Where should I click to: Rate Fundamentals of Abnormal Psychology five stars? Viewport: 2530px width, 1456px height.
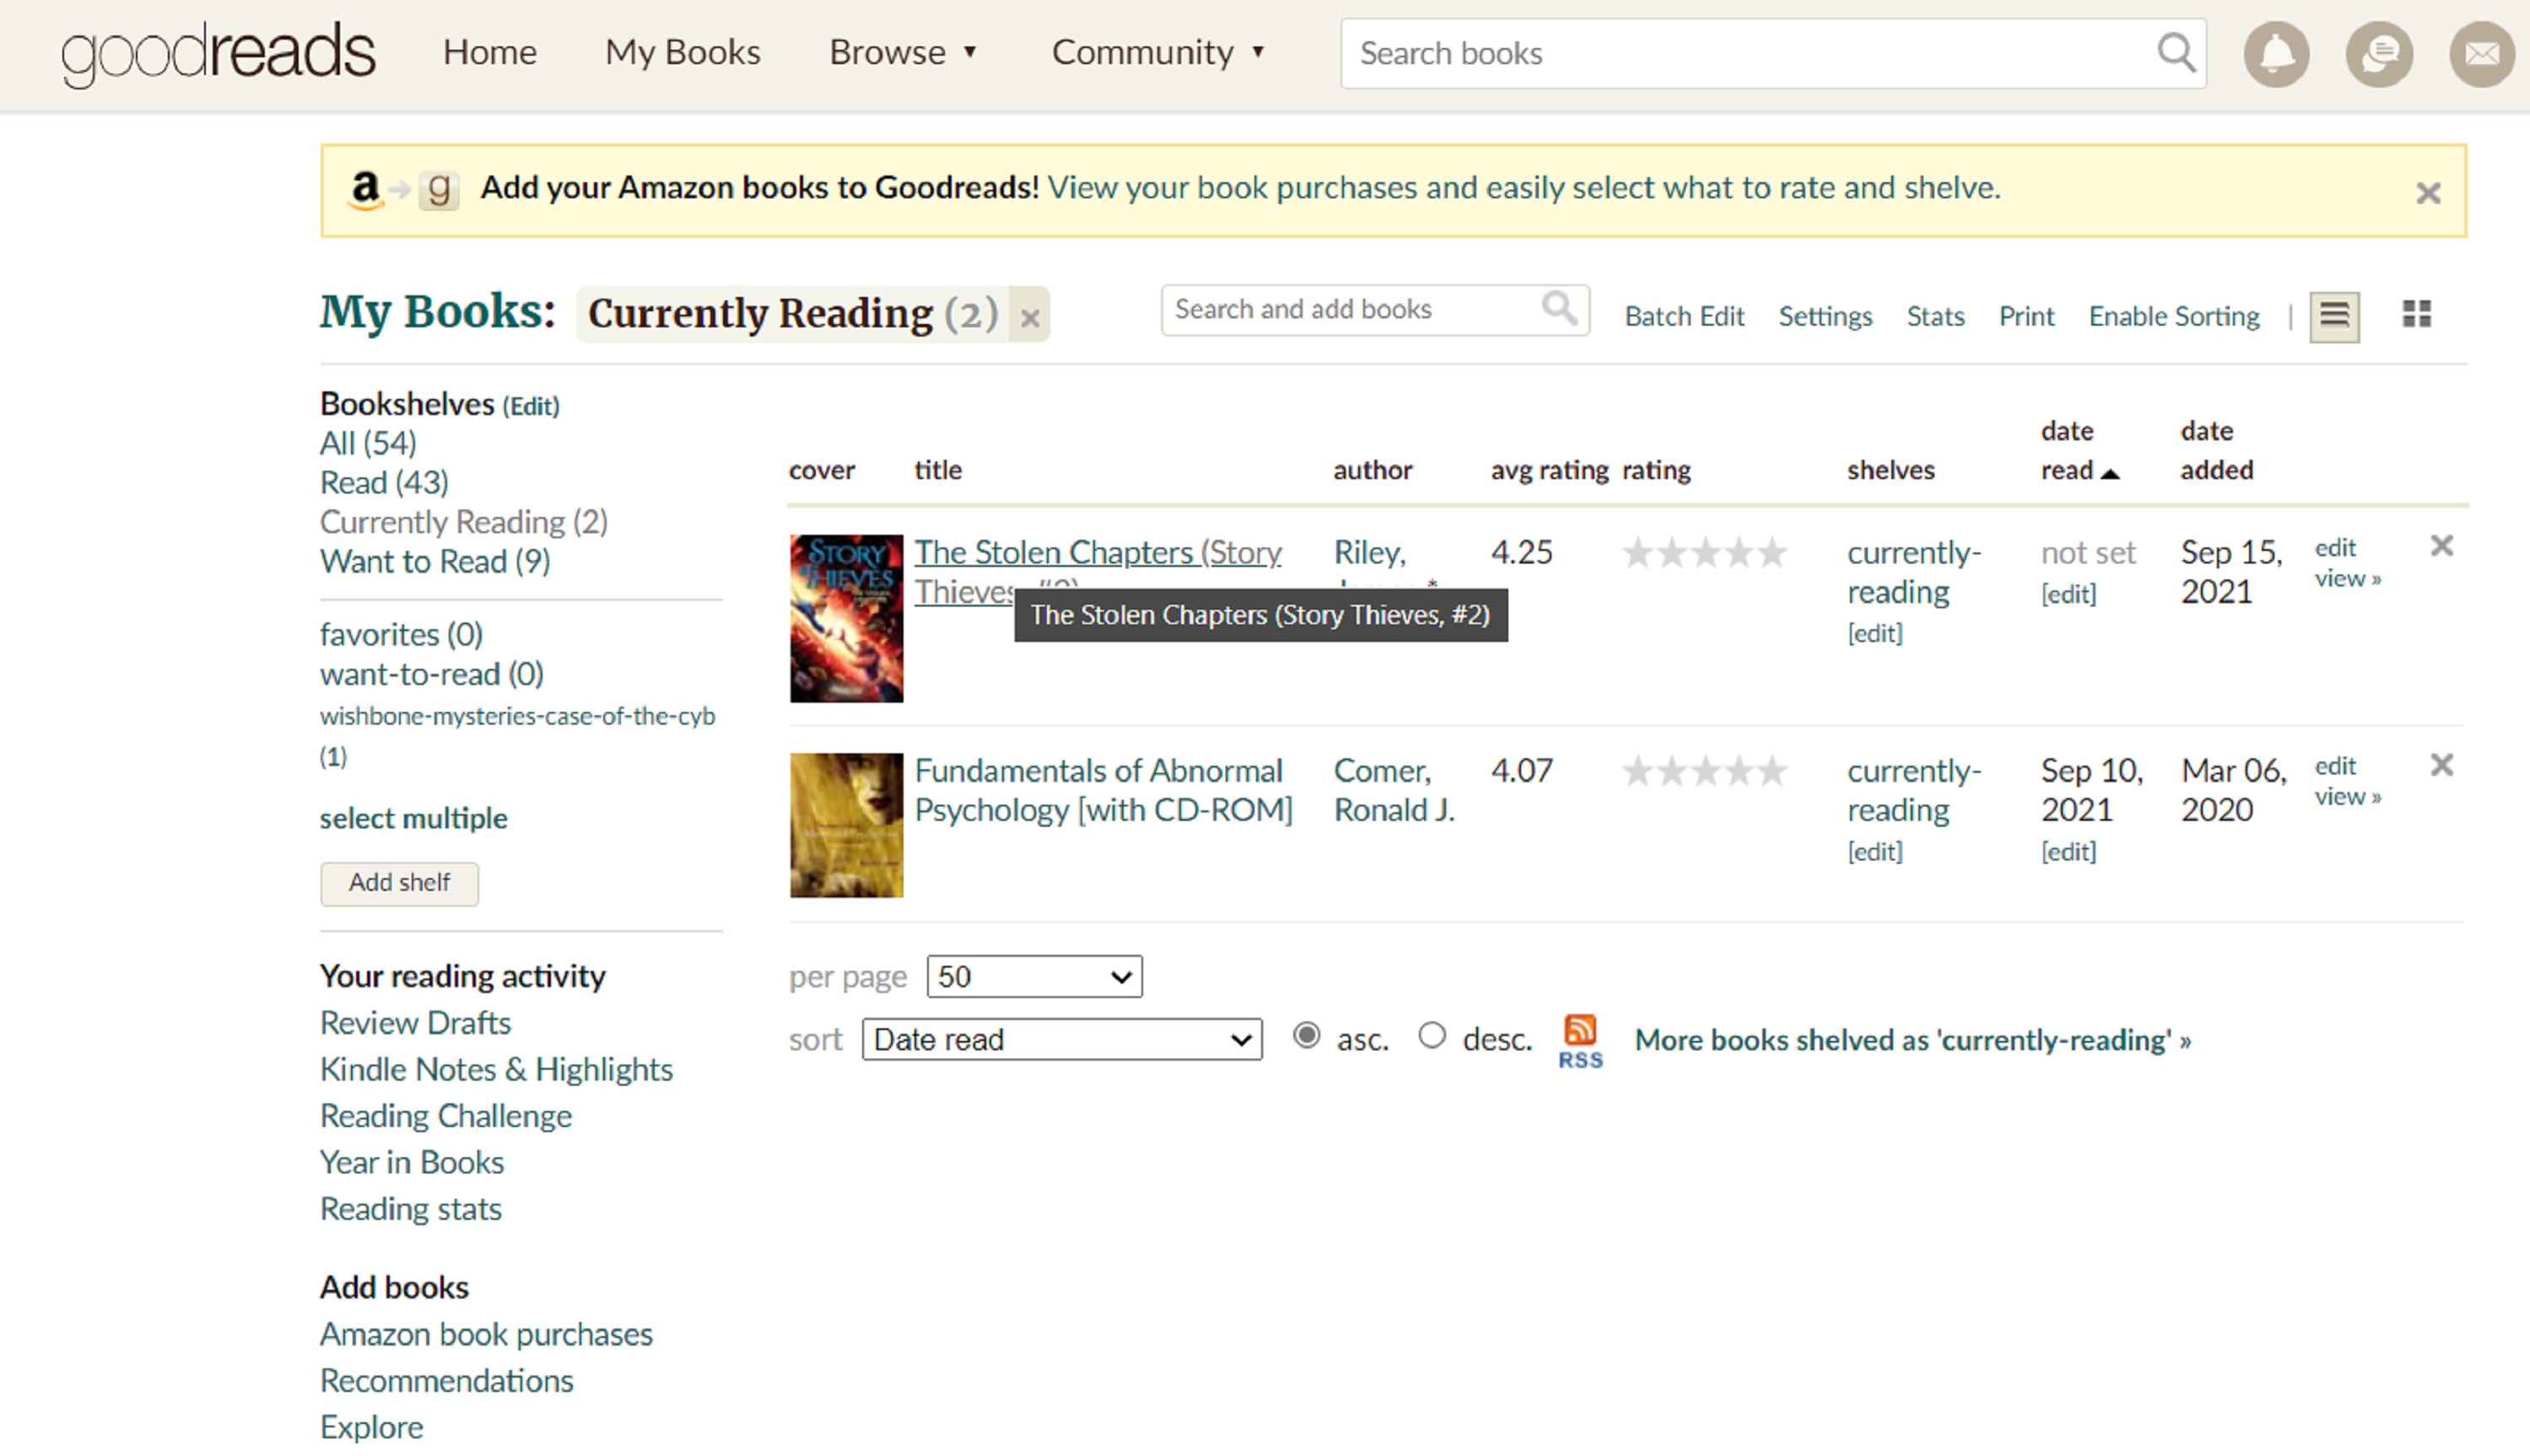pyautogui.click(x=1772, y=771)
